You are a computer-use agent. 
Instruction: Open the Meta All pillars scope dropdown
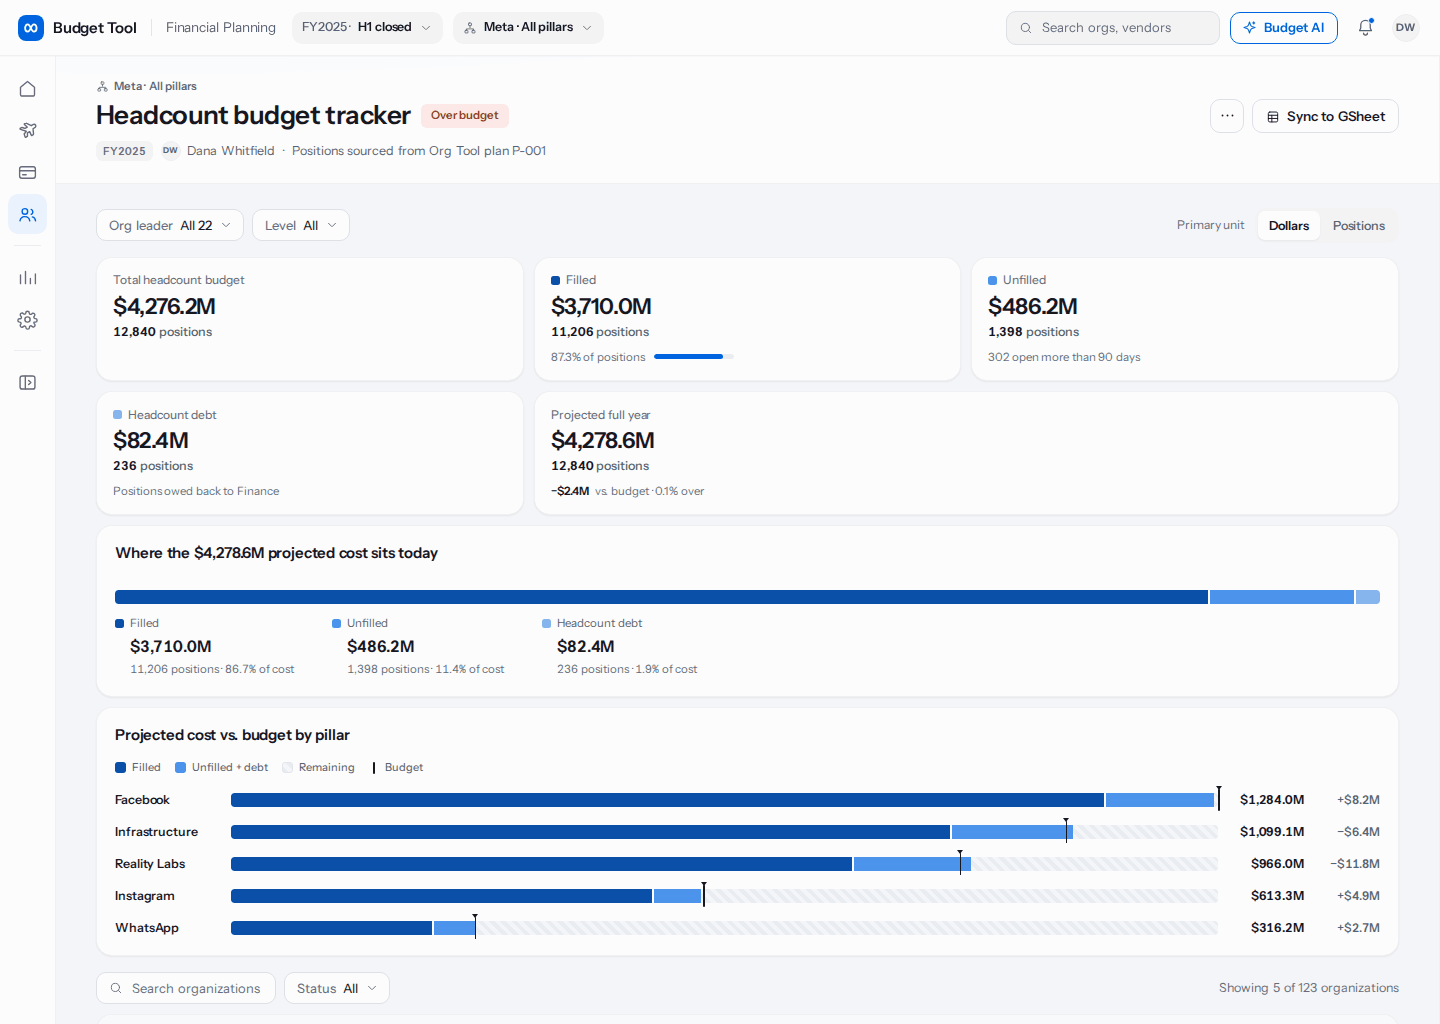point(528,28)
